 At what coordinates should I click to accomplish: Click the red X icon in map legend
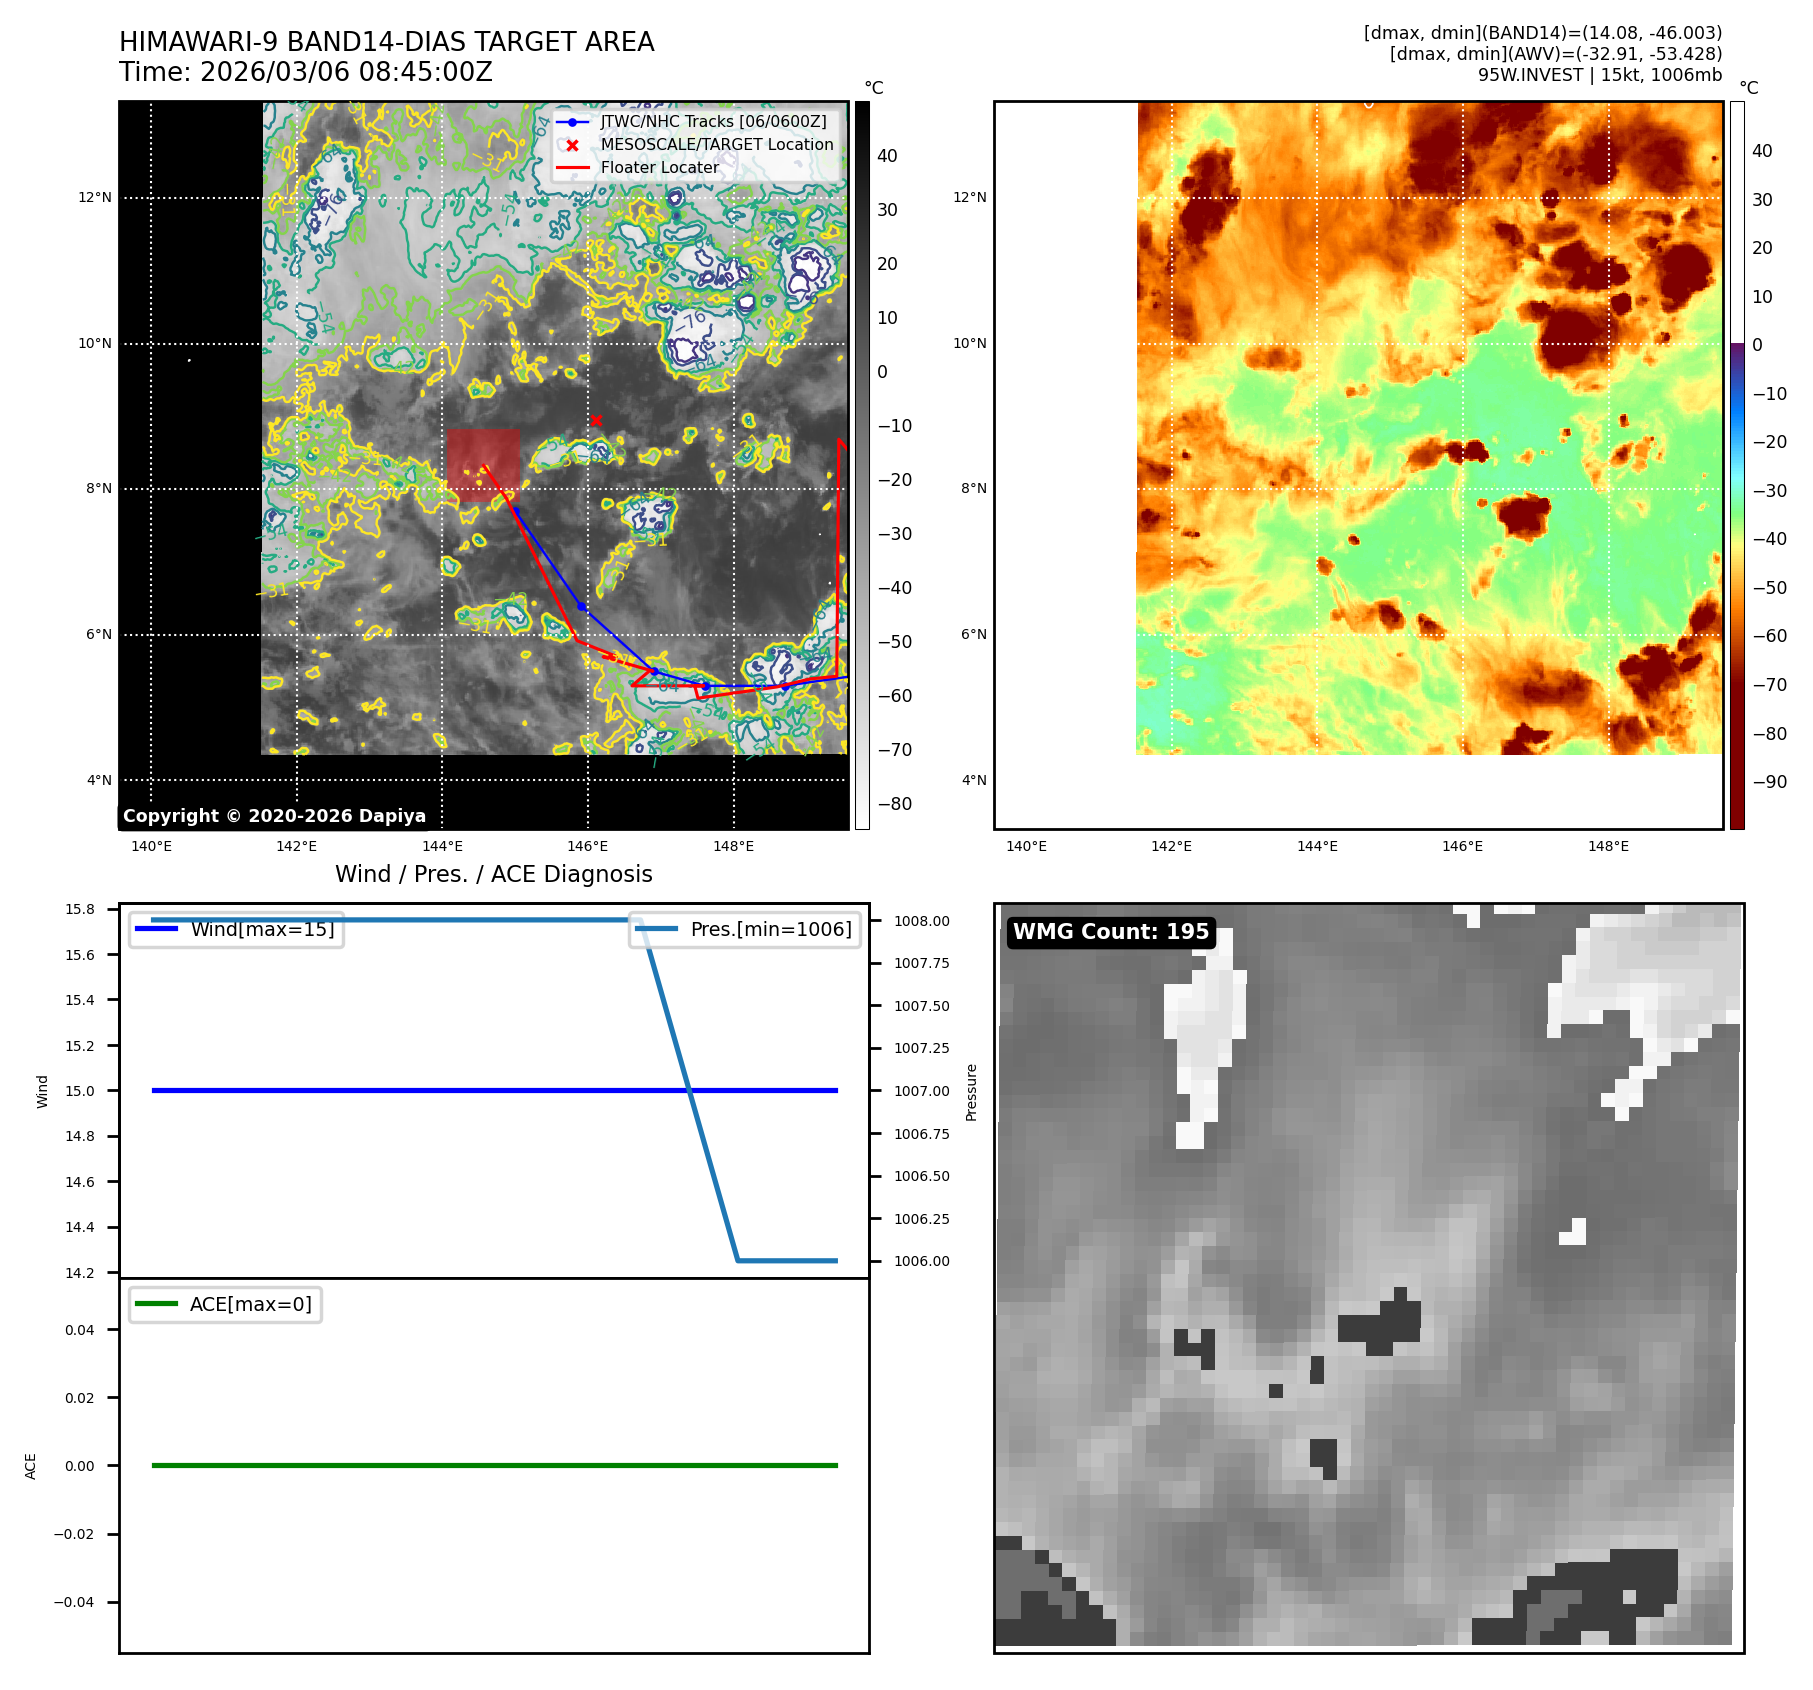coord(572,145)
